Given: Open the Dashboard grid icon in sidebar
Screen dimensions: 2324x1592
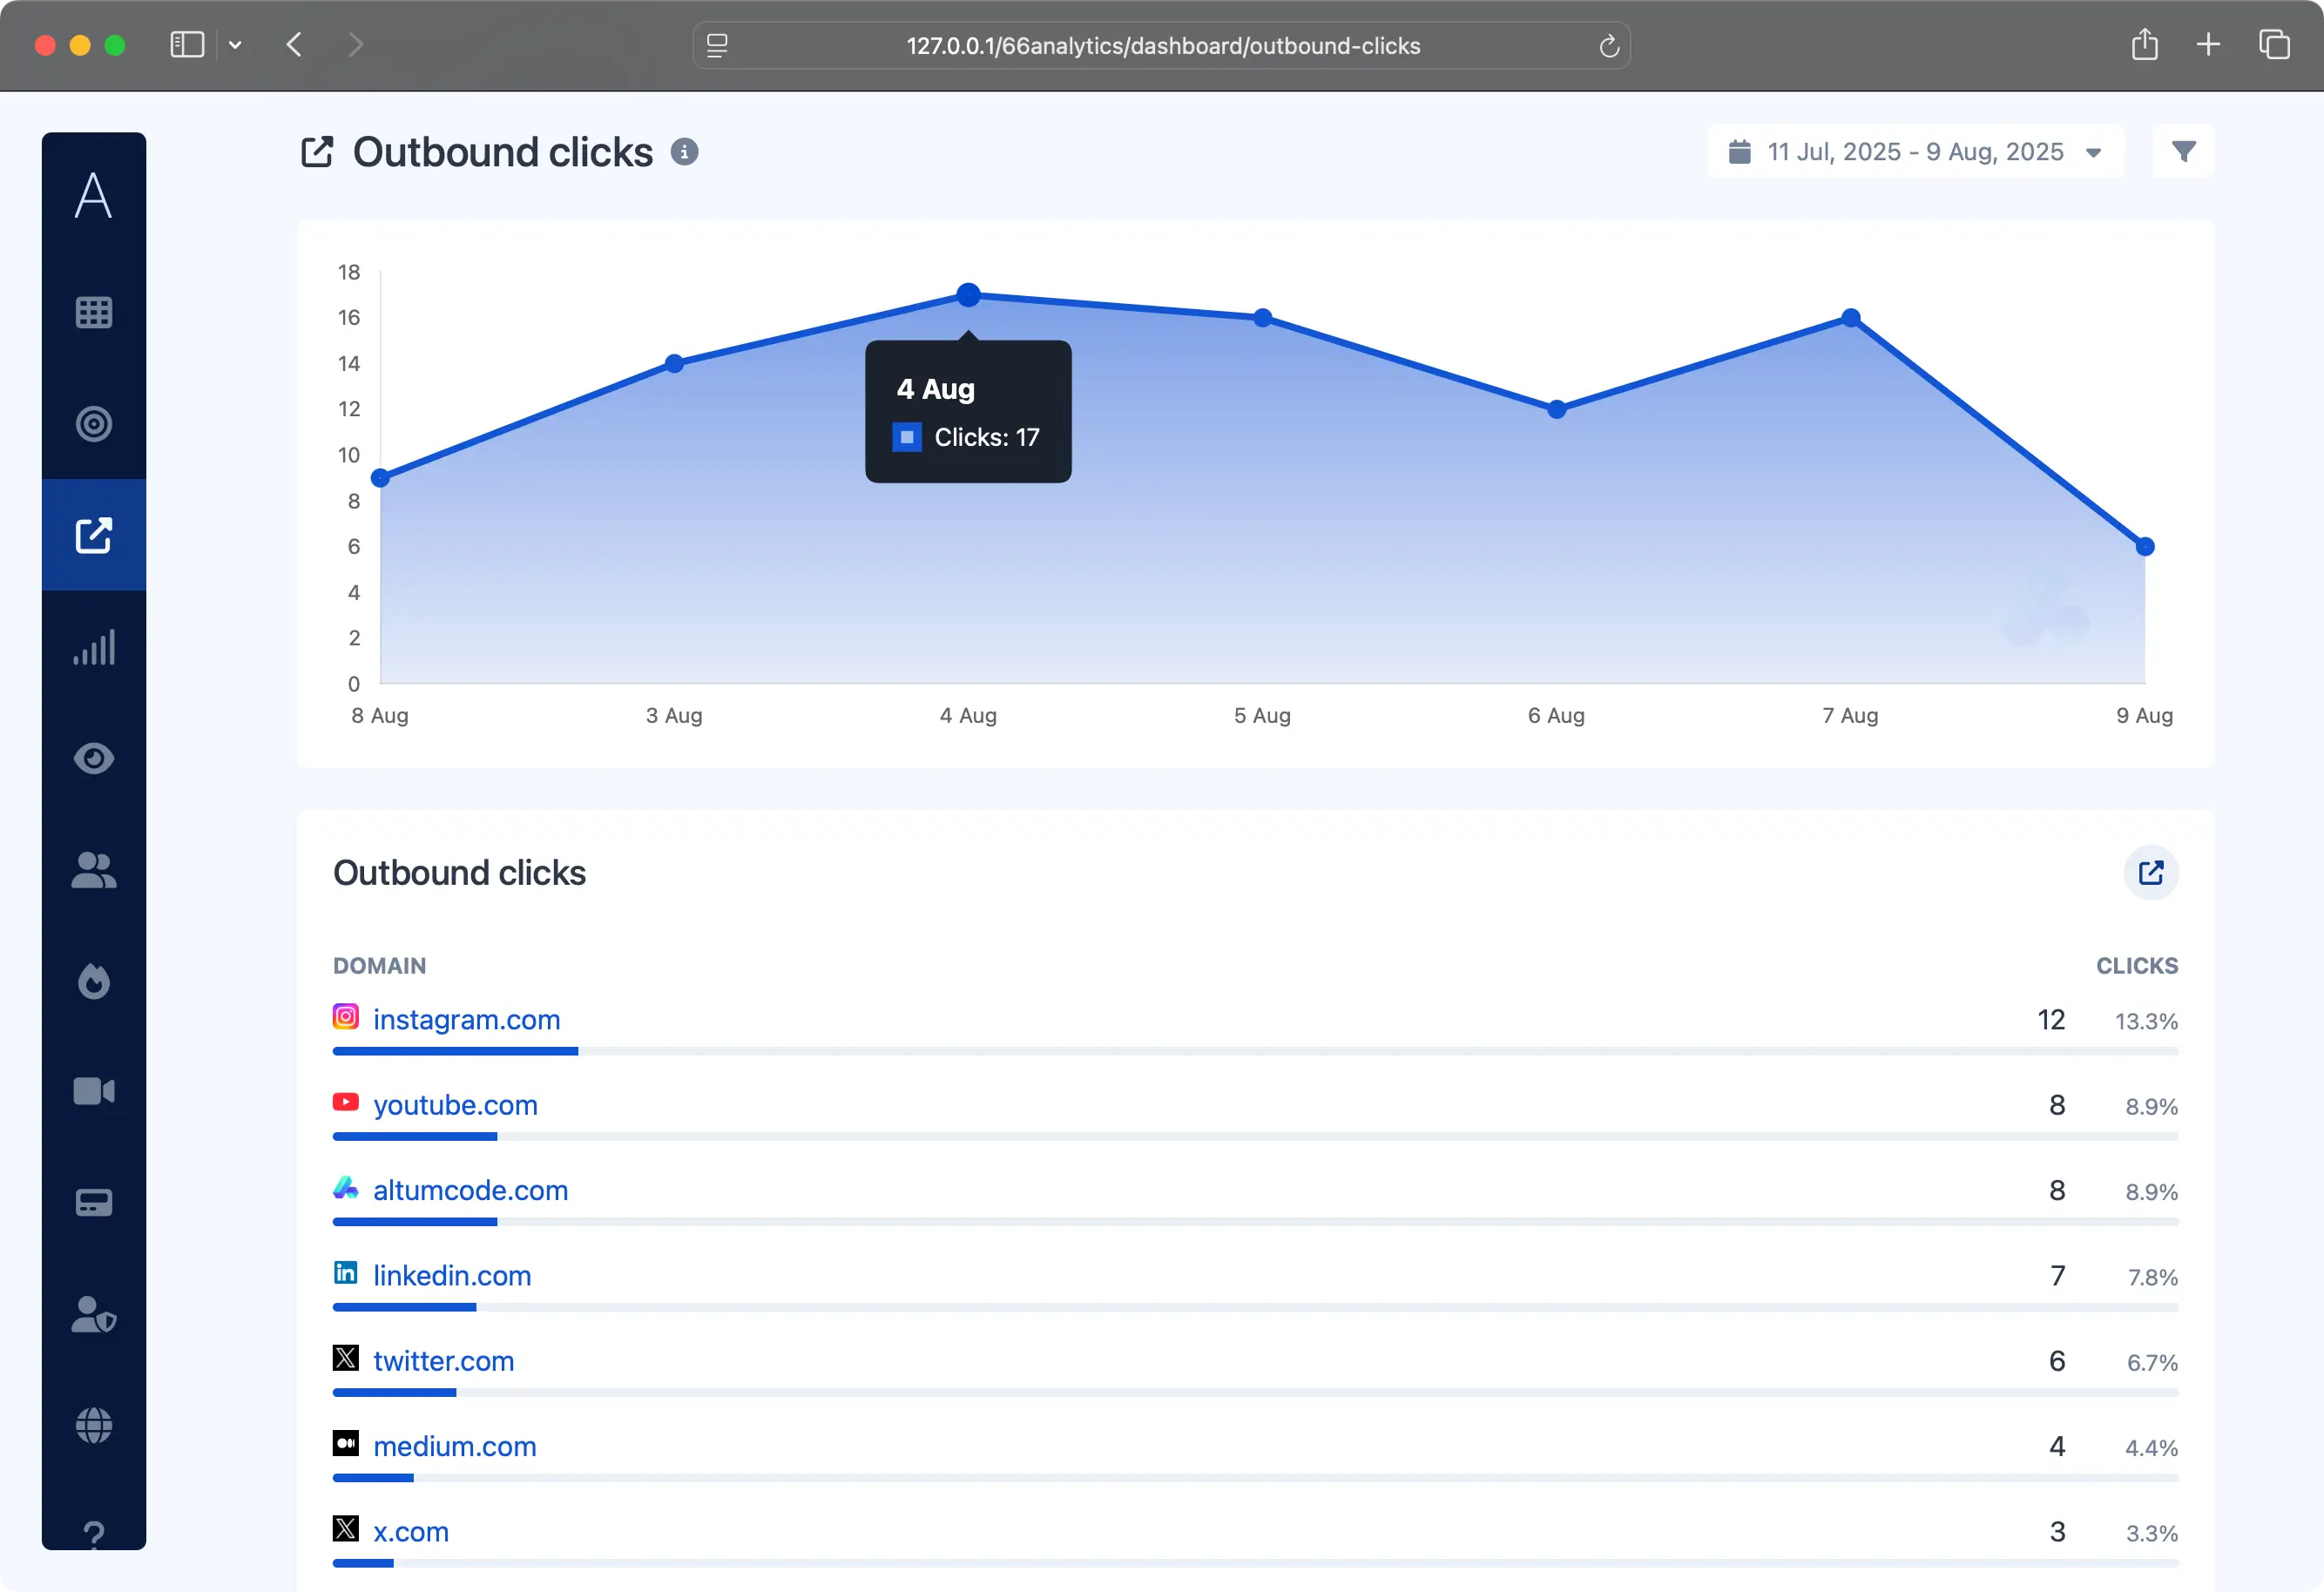Looking at the screenshot, I should pyautogui.click(x=93, y=312).
